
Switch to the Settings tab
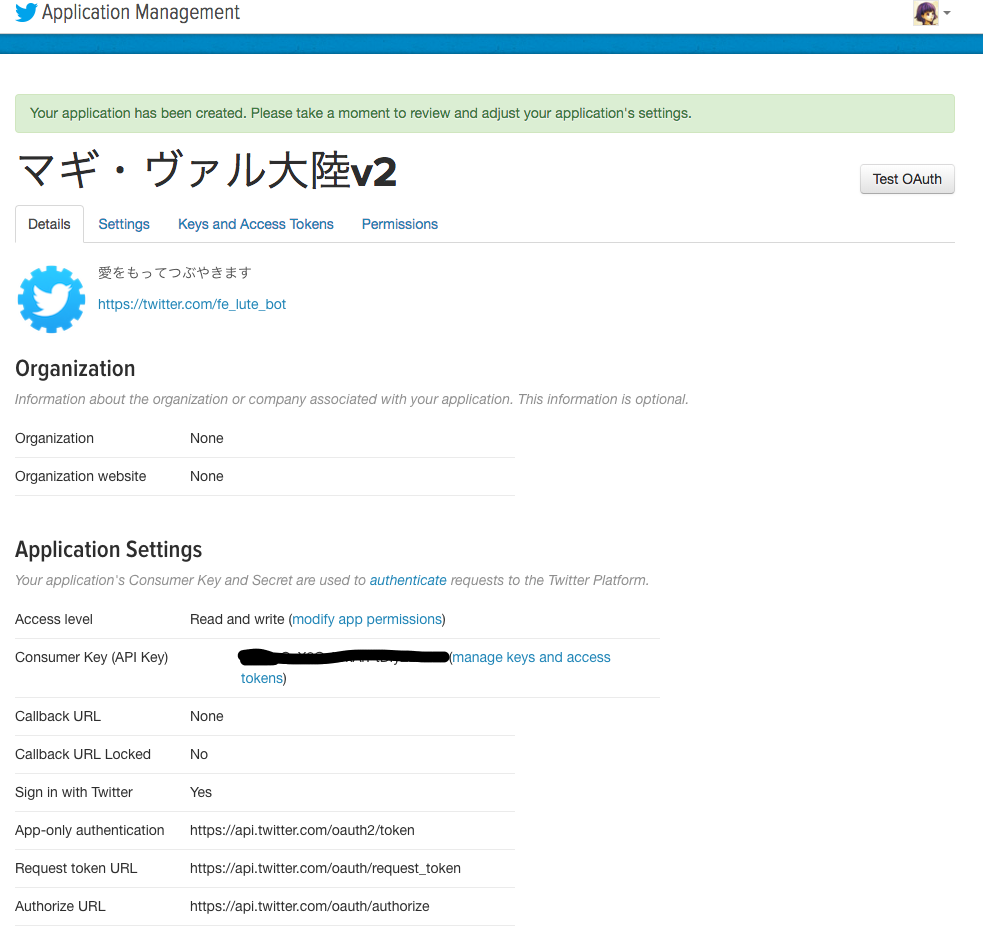click(124, 225)
